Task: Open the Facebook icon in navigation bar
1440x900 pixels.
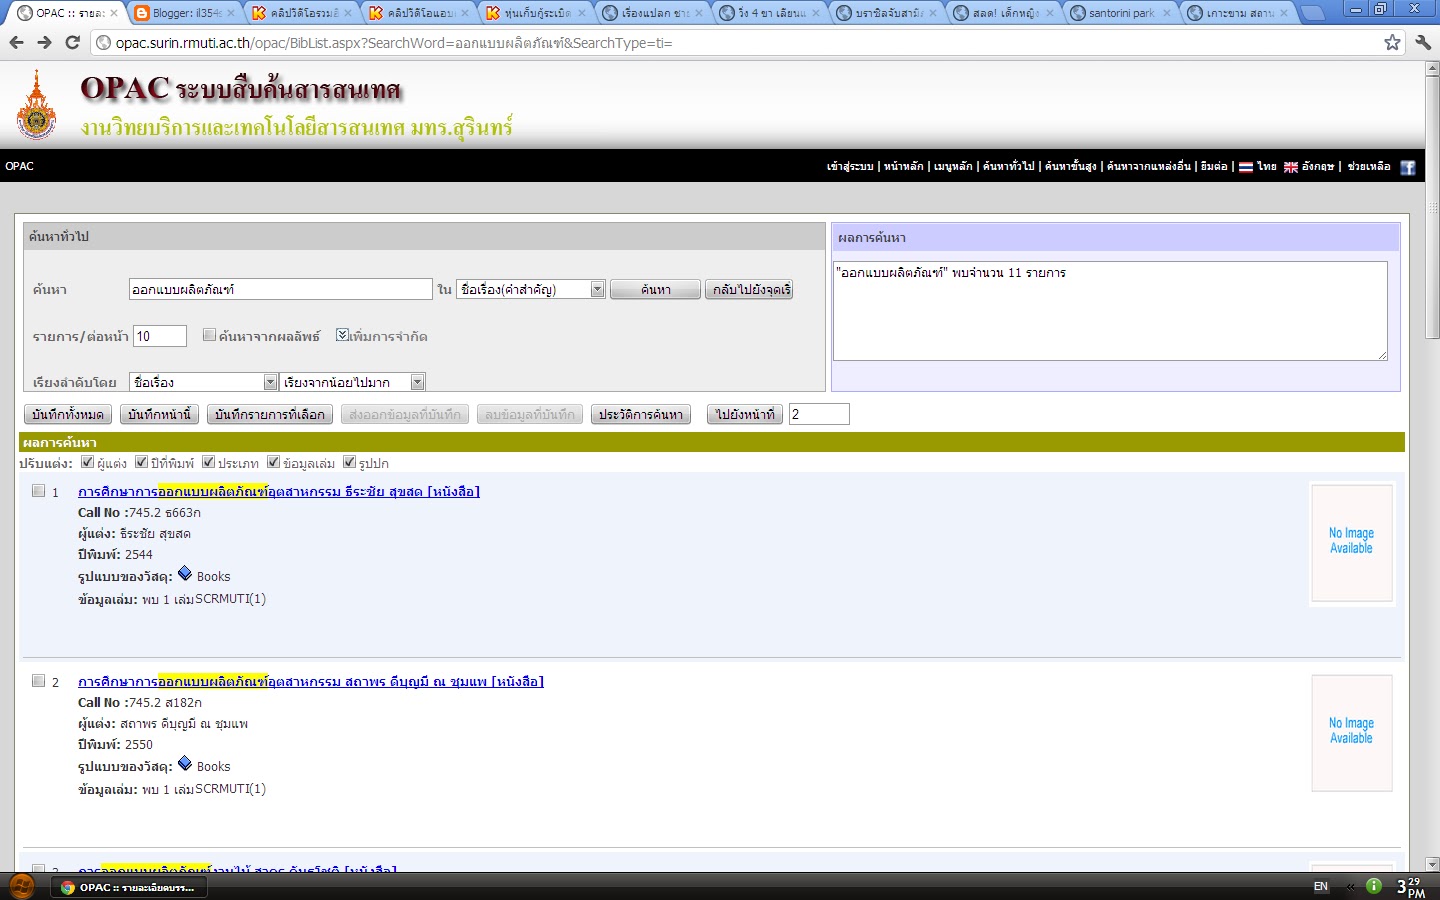Action: click(x=1407, y=167)
